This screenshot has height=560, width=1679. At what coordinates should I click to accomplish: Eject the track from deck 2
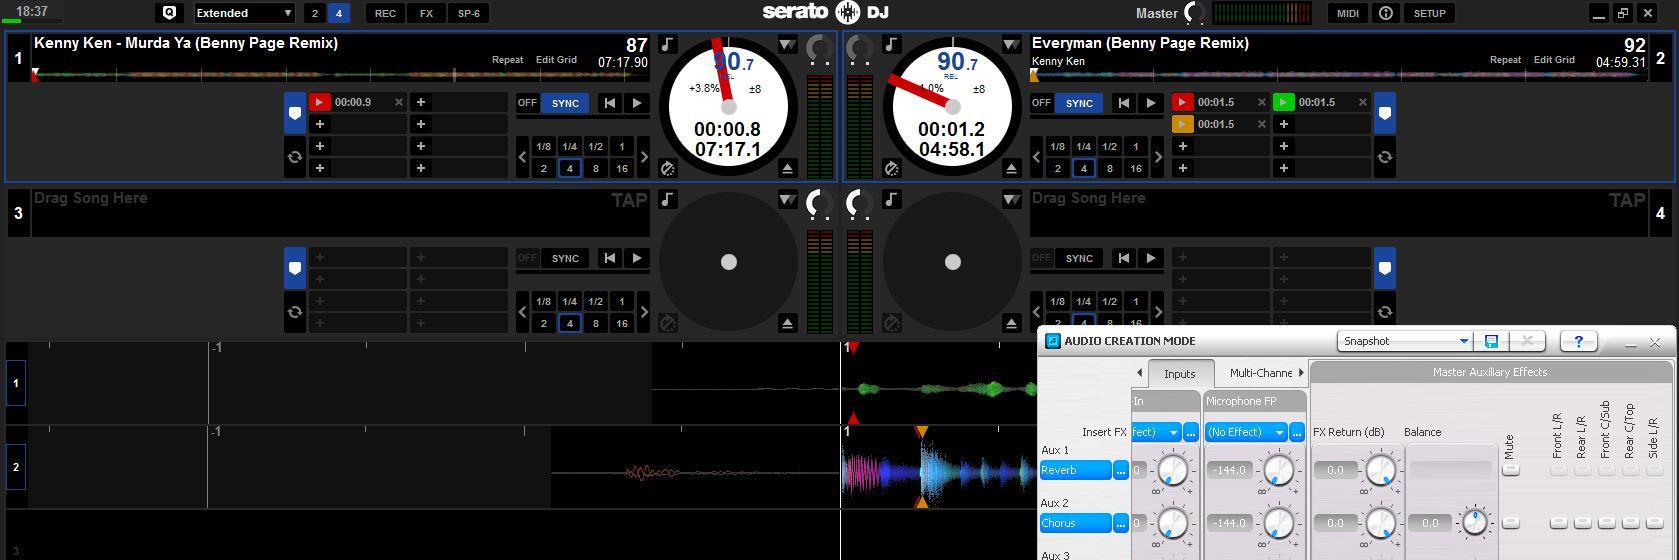pos(1011,168)
